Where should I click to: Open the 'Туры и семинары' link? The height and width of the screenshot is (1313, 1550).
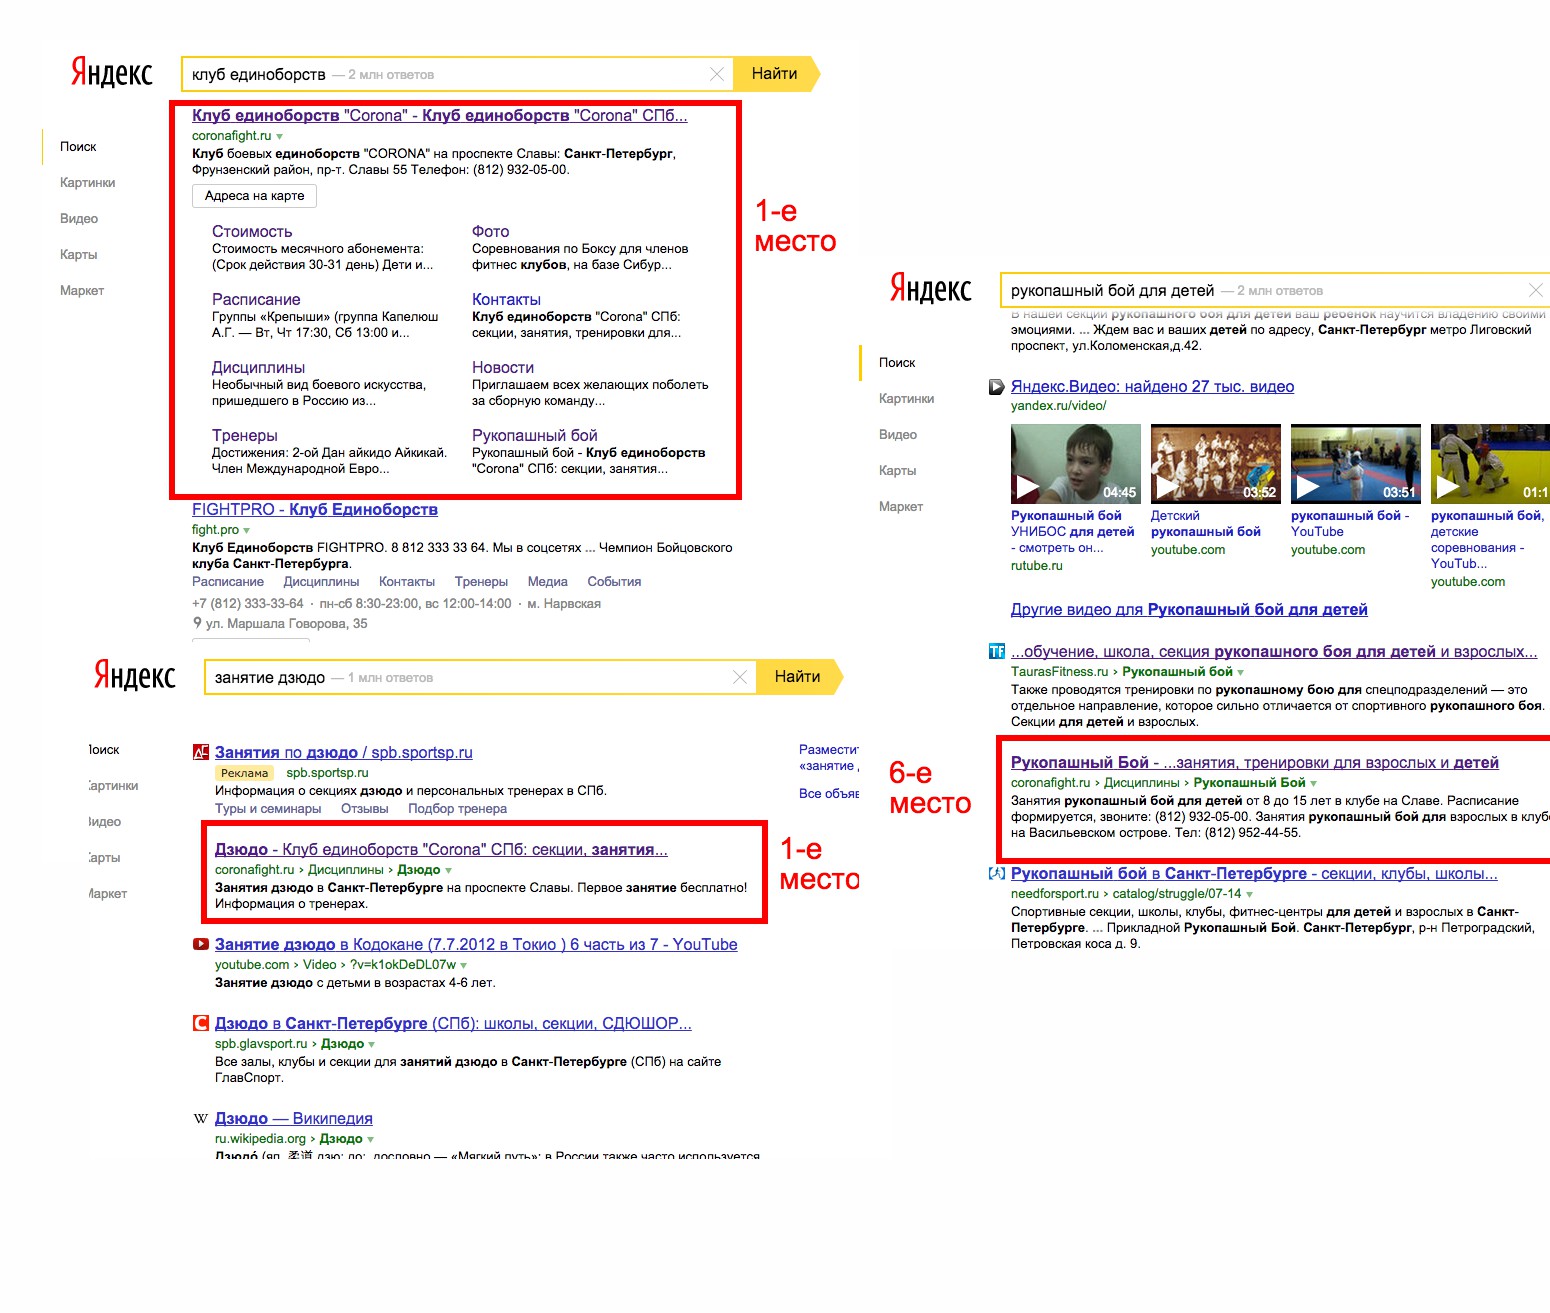tap(268, 809)
